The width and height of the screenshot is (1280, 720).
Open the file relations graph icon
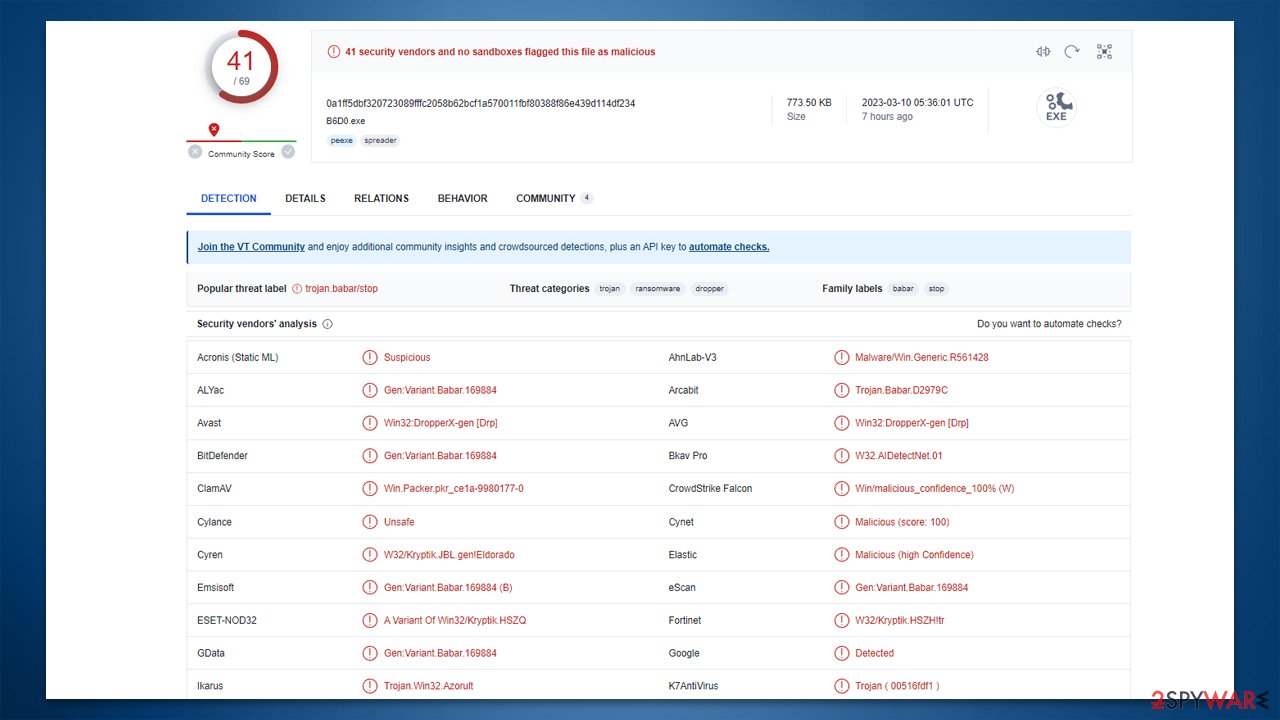tap(1104, 52)
